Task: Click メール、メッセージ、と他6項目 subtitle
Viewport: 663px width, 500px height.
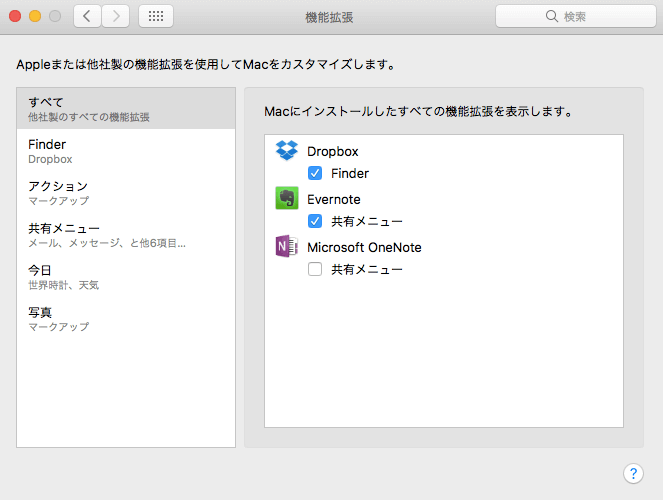Action: coord(107,243)
